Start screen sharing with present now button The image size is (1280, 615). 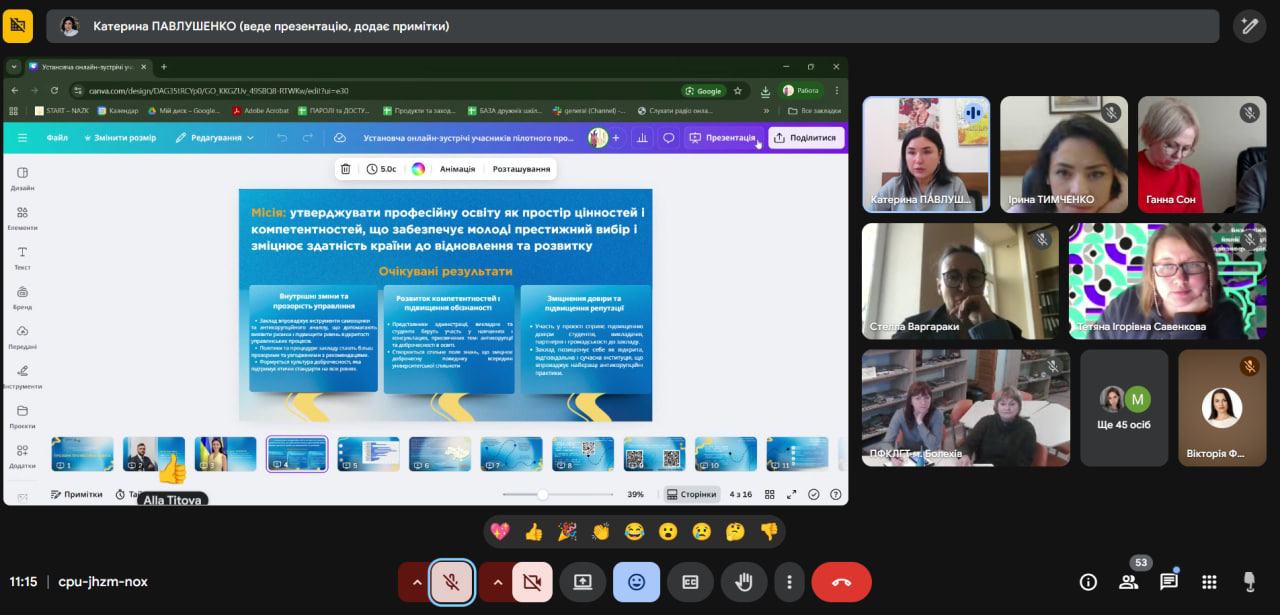(x=583, y=582)
